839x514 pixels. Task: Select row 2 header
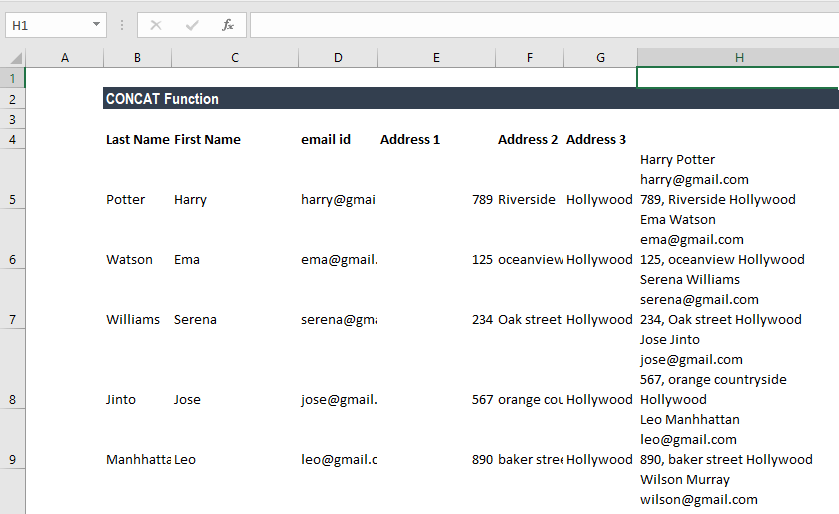click(12, 99)
